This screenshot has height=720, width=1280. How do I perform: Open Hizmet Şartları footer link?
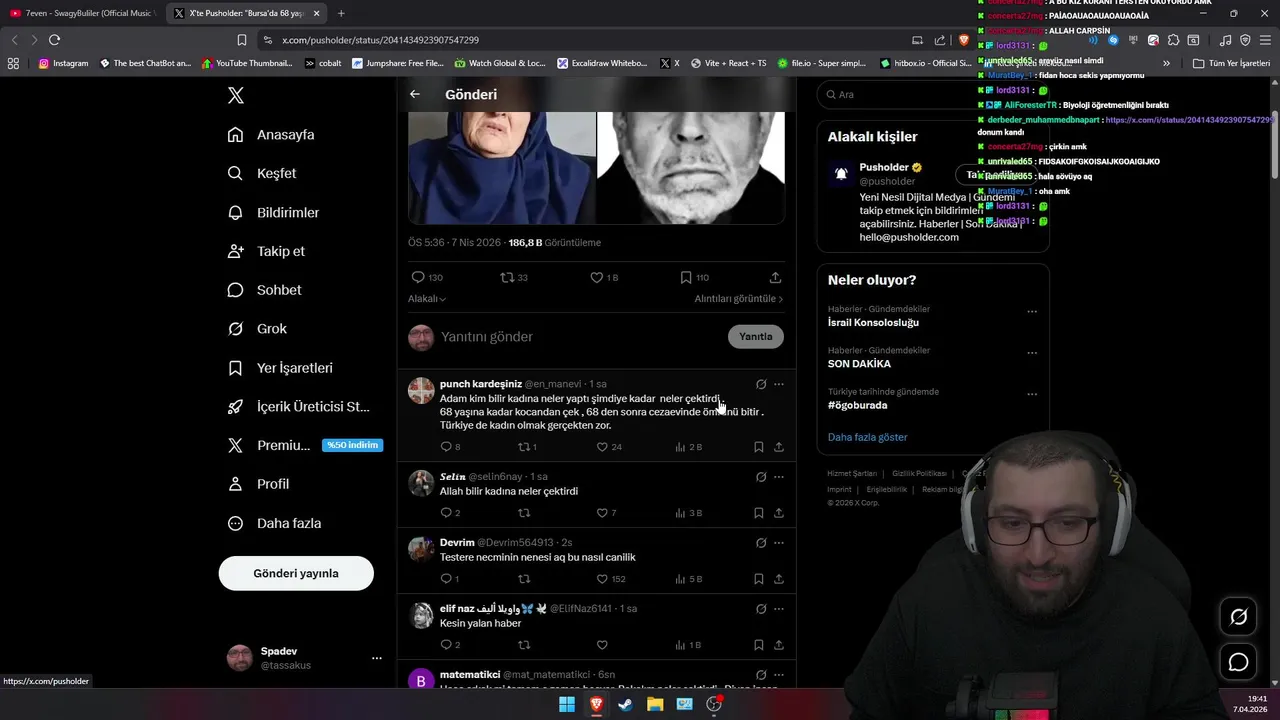(x=852, y=473)
